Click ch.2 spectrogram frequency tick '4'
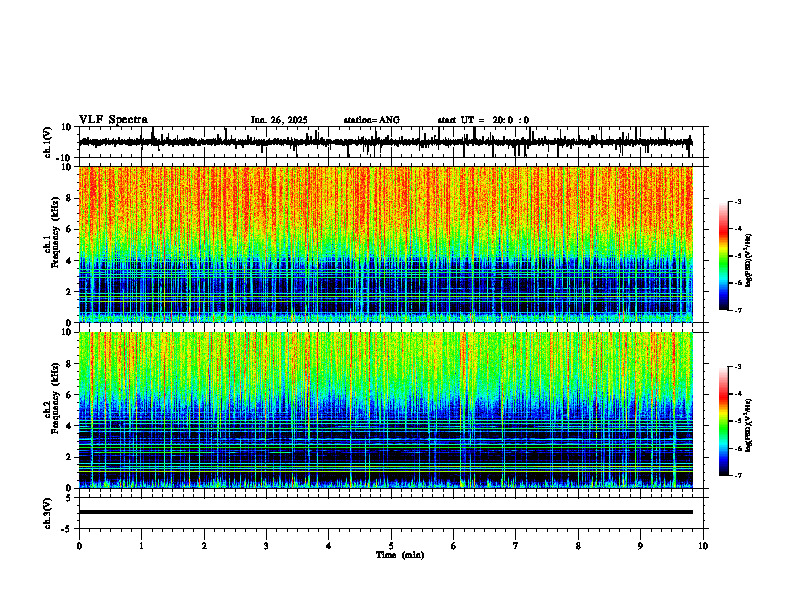 tap(69, 426)
